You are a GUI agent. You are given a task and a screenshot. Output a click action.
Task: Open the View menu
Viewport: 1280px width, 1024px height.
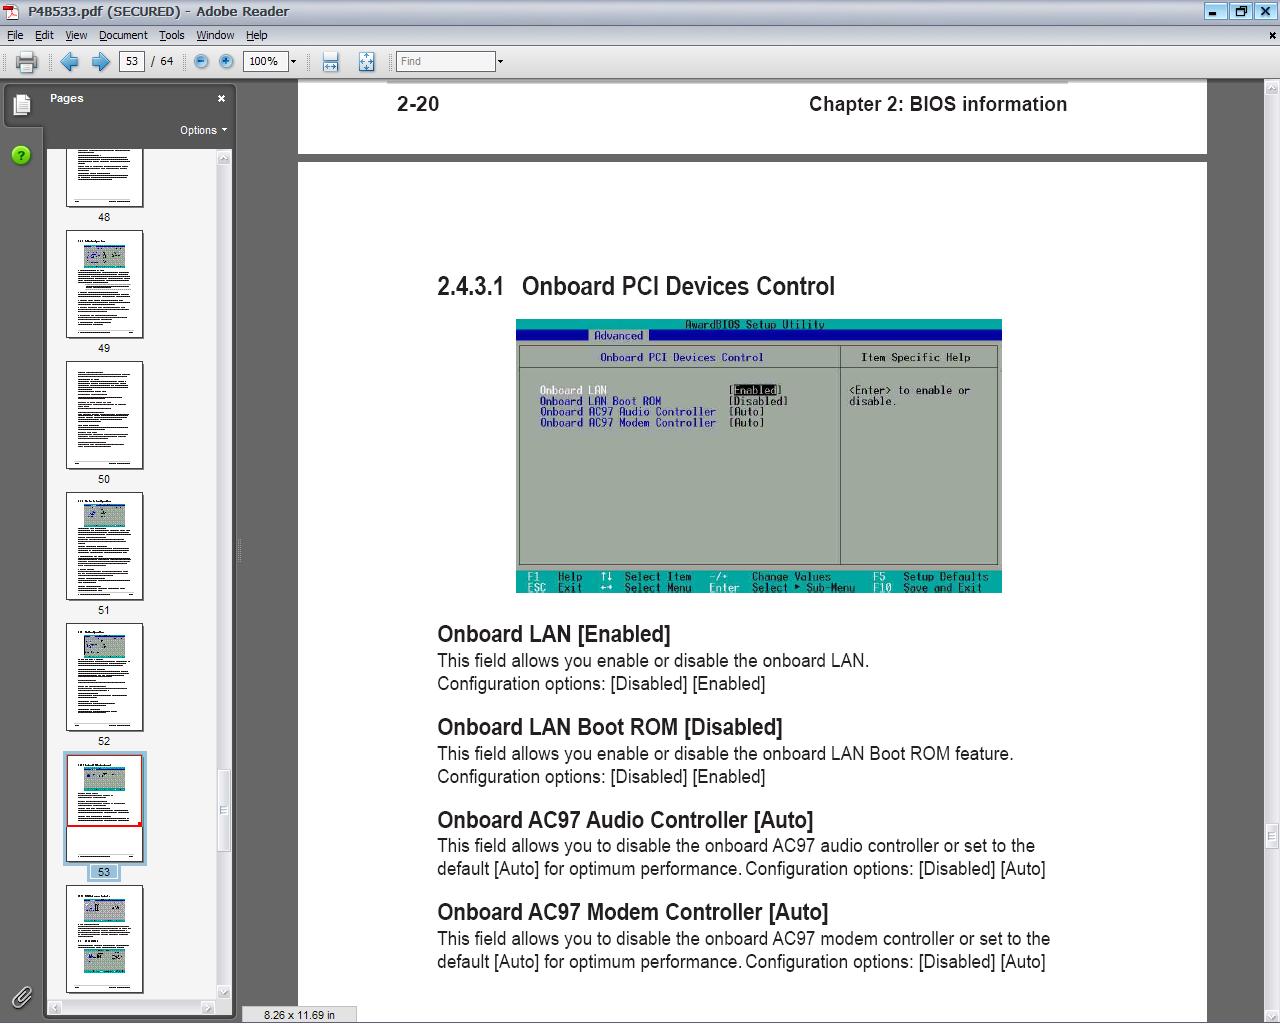click(76, 35)
